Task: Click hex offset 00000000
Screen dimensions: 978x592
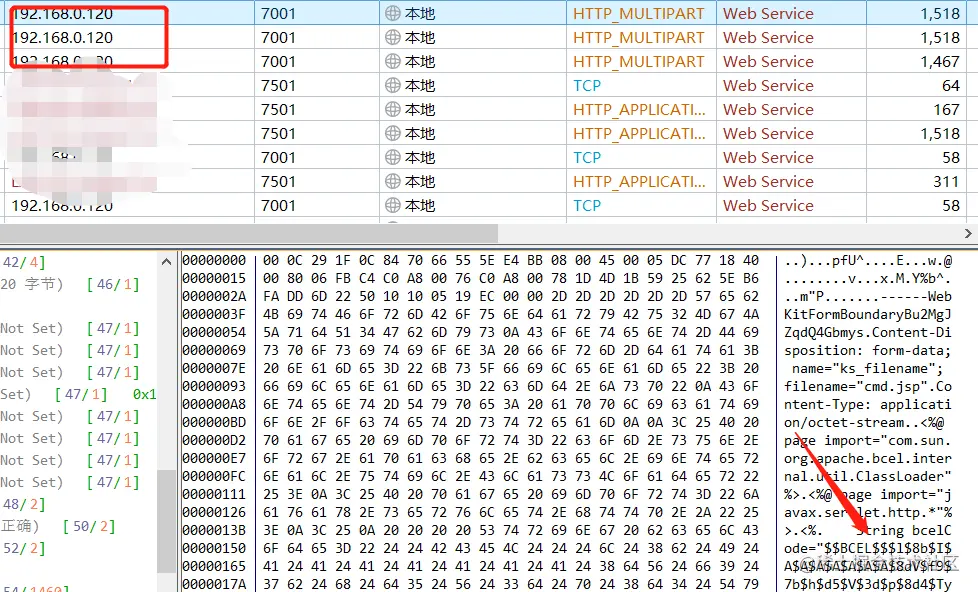Action: [x=215, y=260]
